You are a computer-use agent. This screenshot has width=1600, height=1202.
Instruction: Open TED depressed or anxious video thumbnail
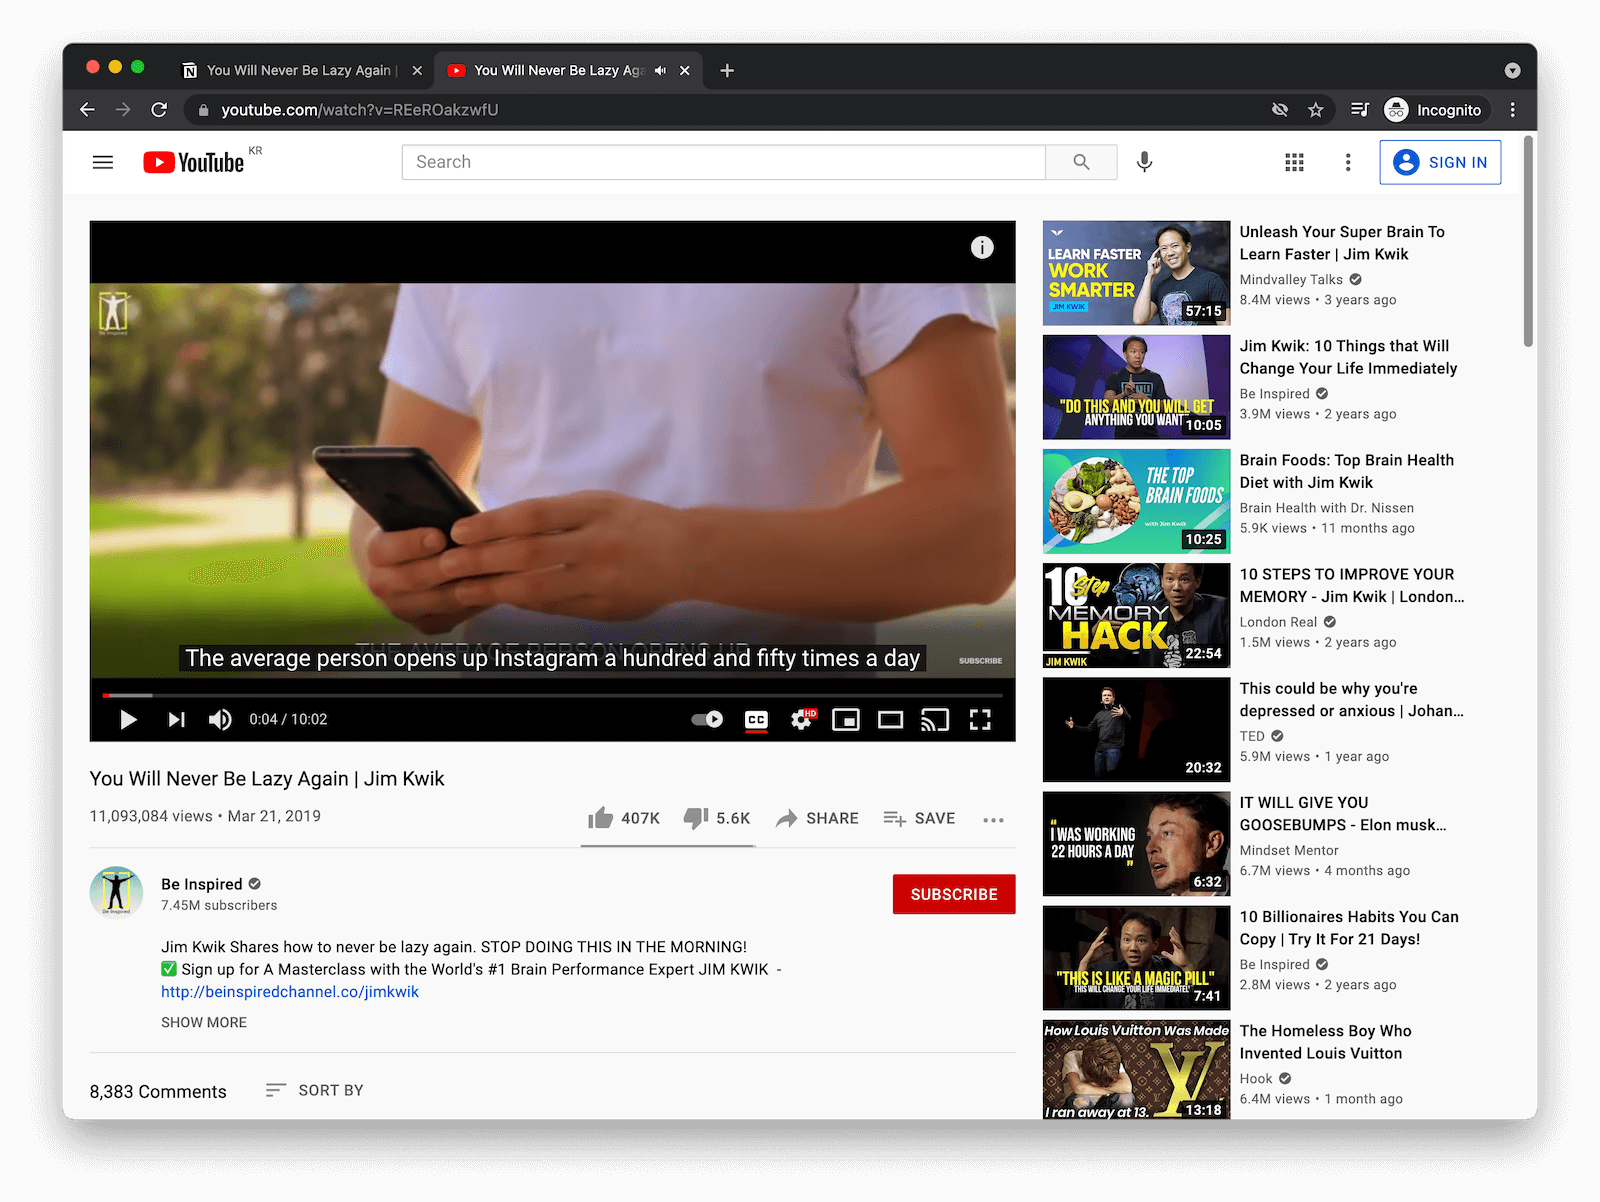(x=1136, y=729)
